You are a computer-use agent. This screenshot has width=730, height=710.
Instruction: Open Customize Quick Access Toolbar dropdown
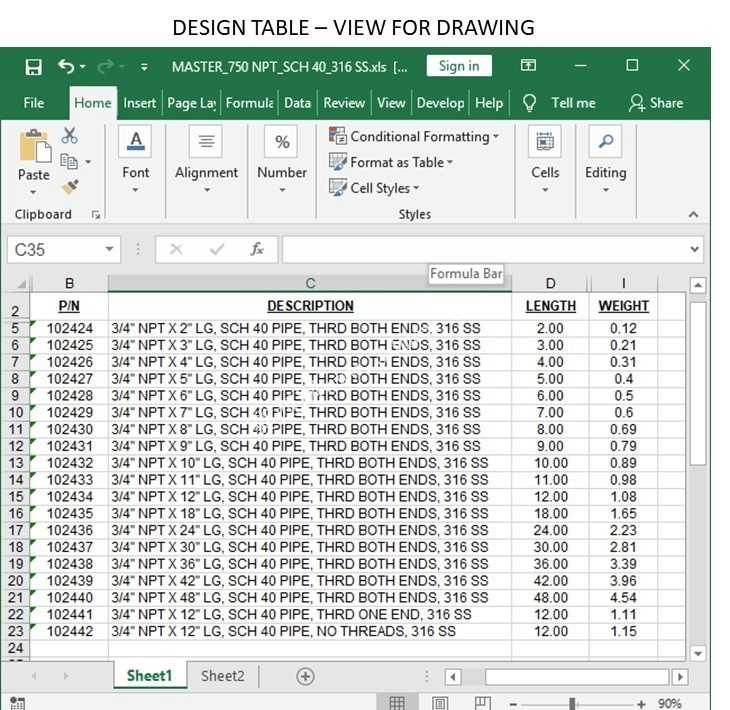(x=144, y=67)
